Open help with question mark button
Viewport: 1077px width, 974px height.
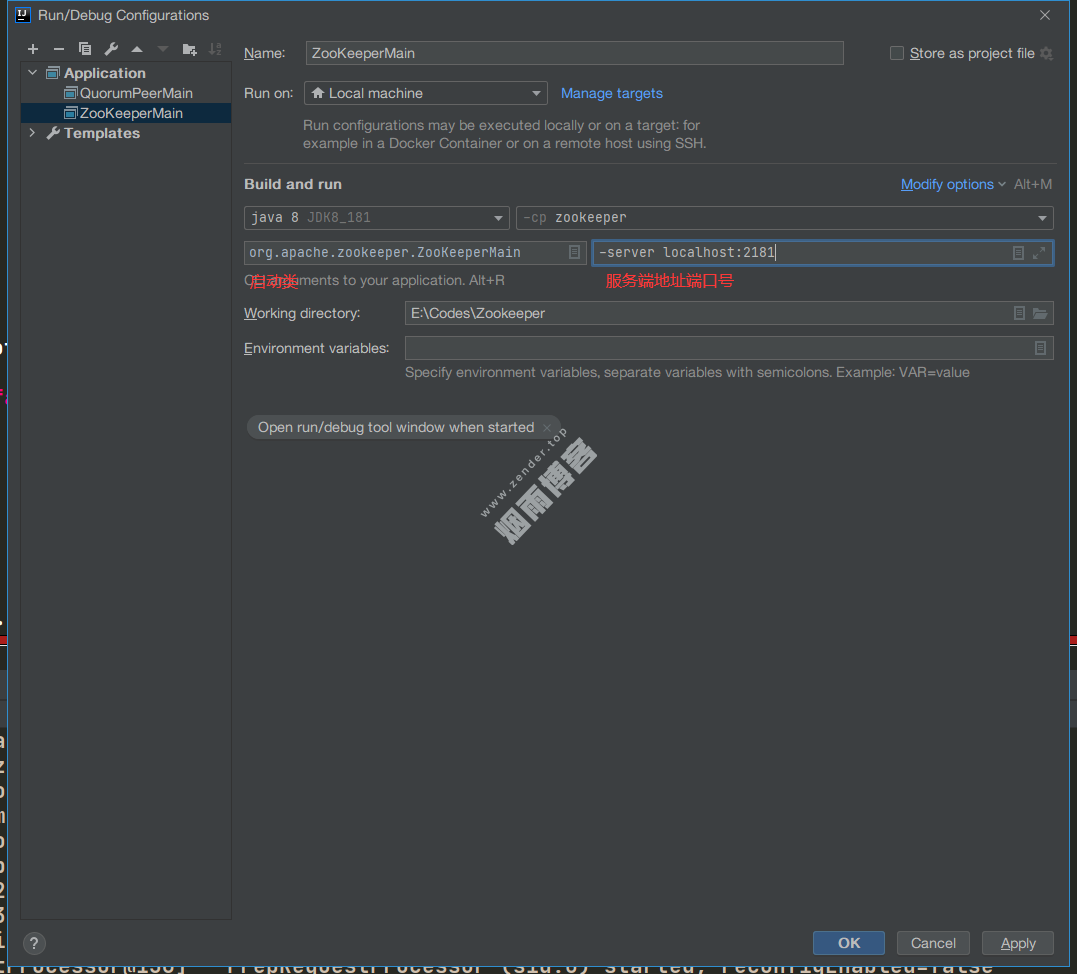pos(34,943)
